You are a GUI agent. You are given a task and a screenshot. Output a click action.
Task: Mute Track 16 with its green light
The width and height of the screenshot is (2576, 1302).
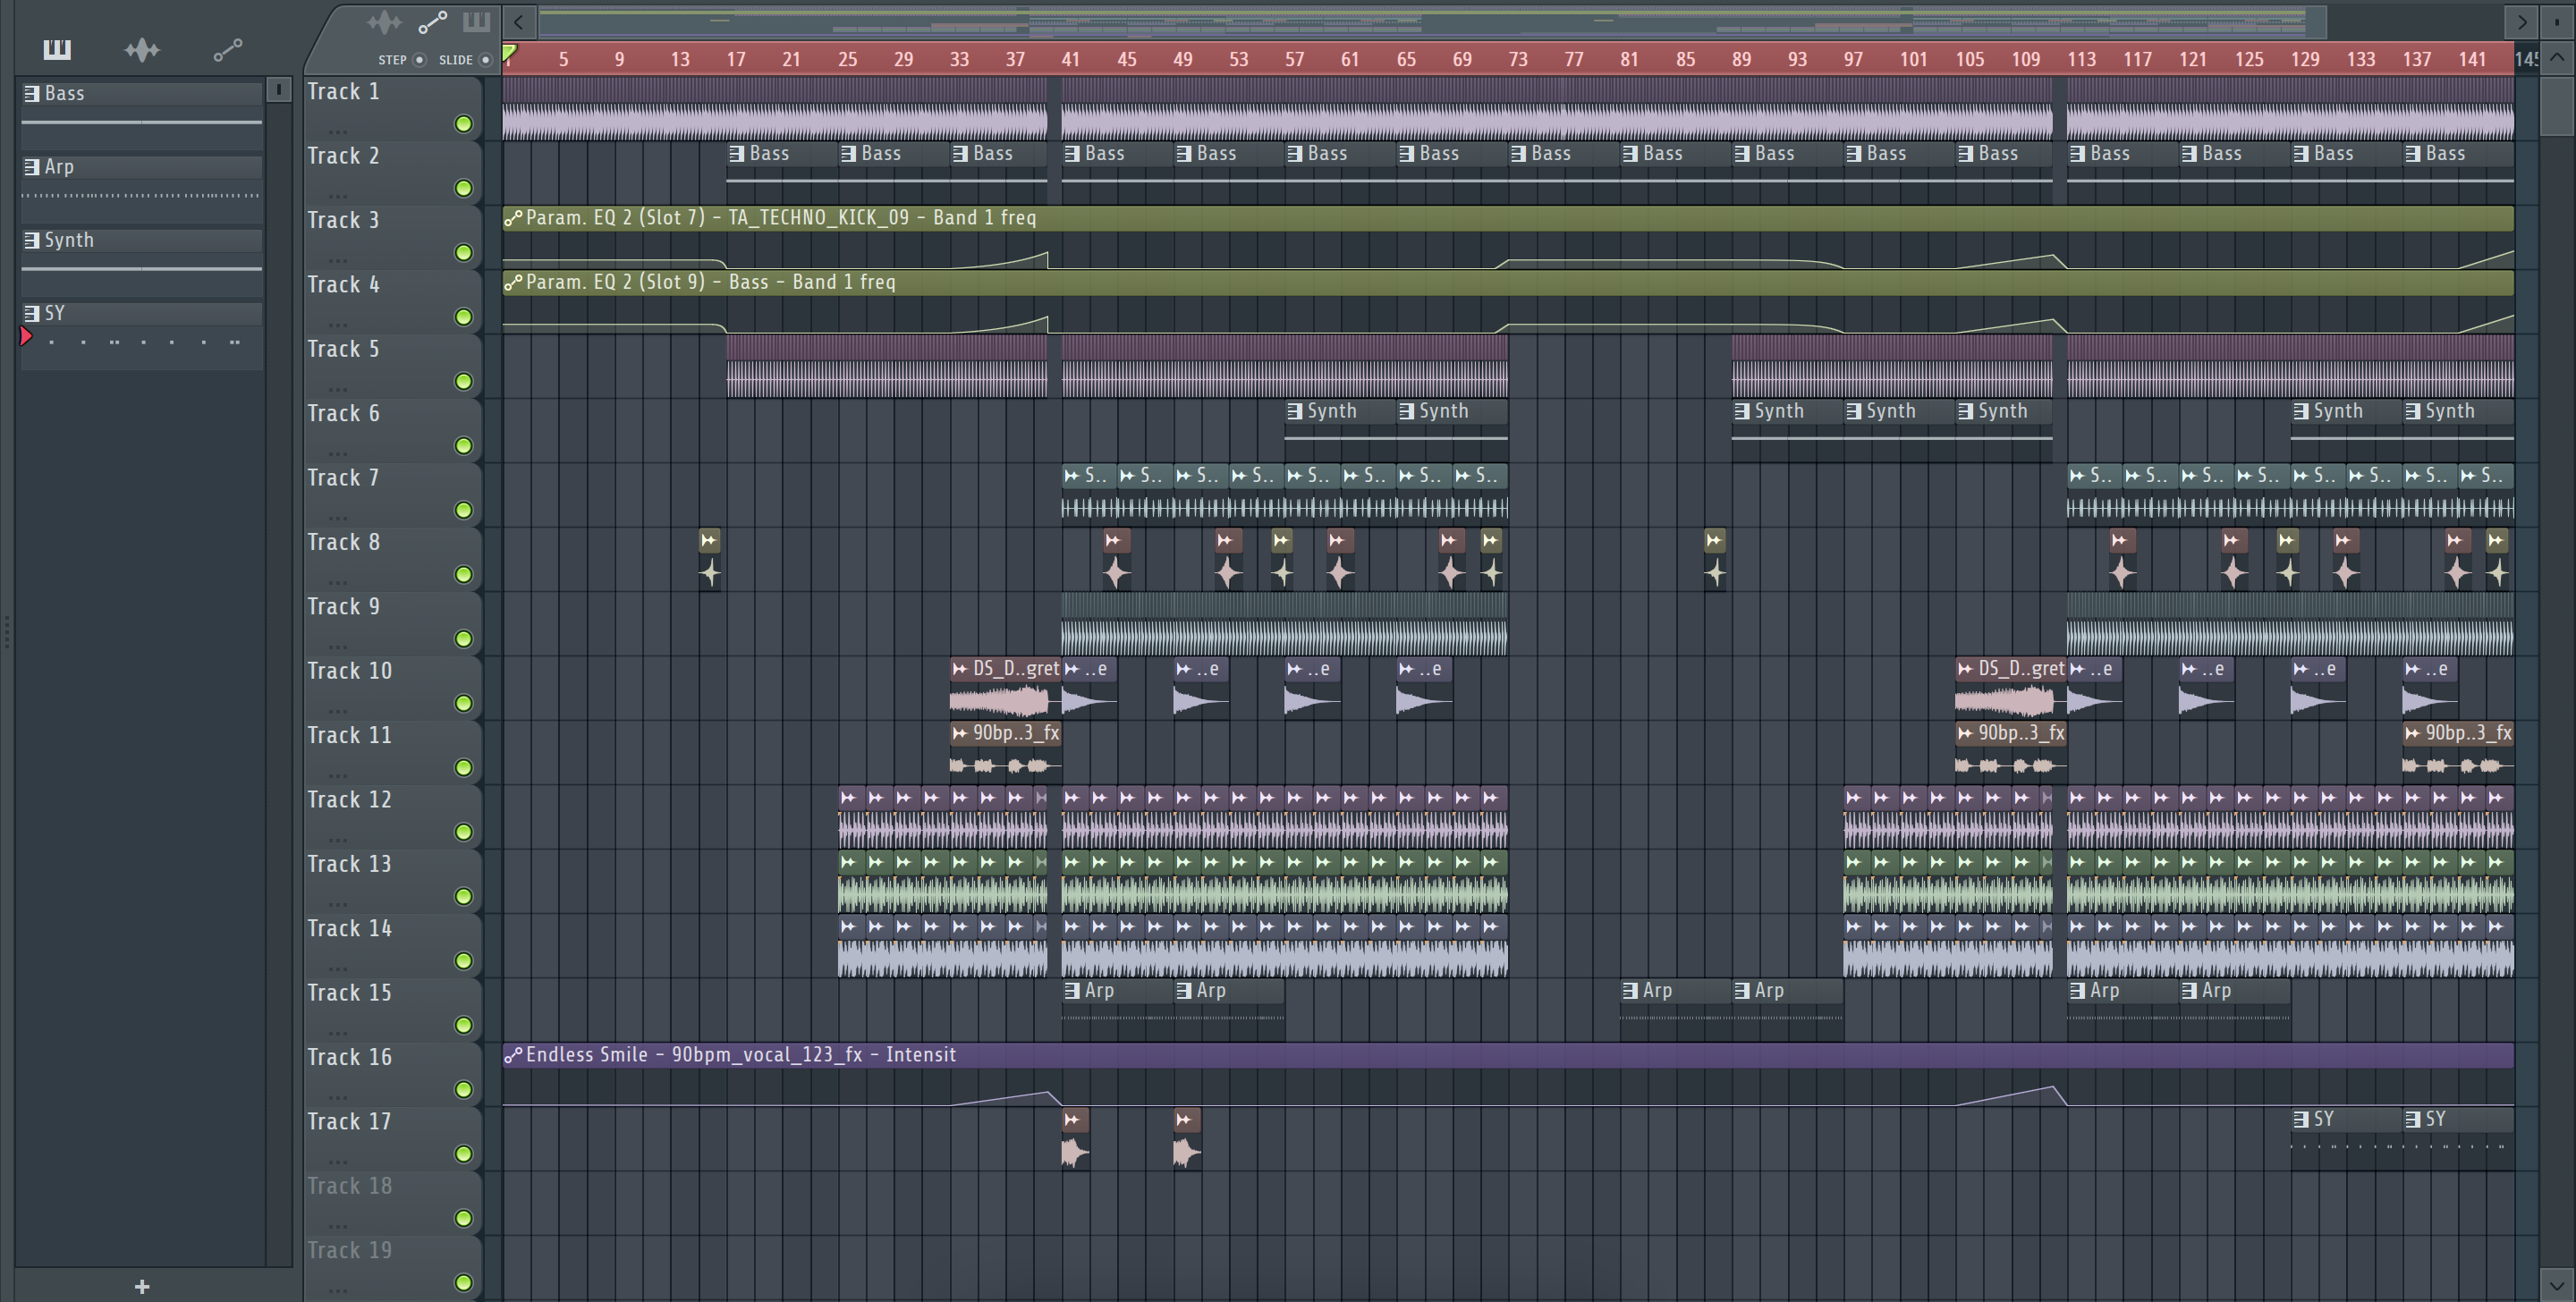(x=463, y=1089)
